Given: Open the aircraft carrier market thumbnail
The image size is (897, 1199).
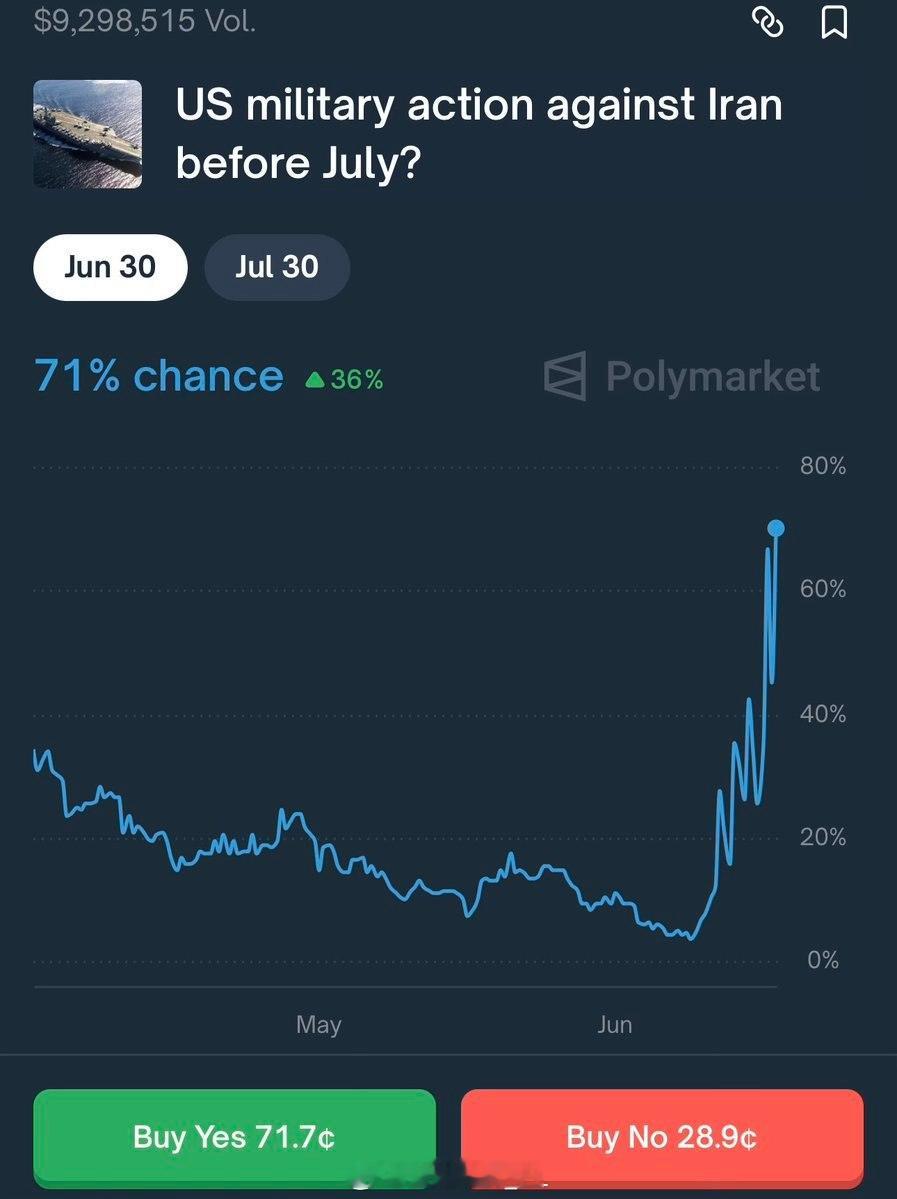Looking at the screenshot, I should pyautogui.click(x=88, y=134).
